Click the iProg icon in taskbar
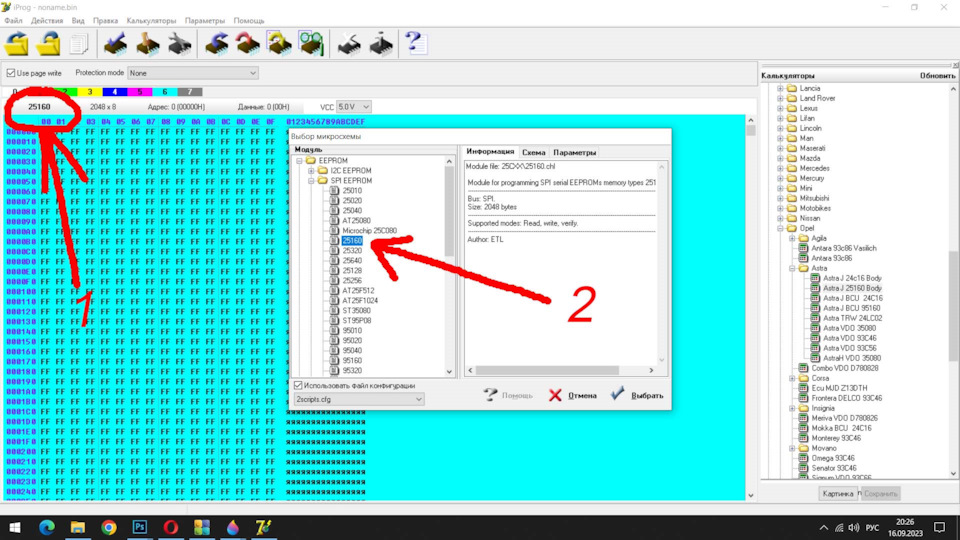 tap(263, 527)
